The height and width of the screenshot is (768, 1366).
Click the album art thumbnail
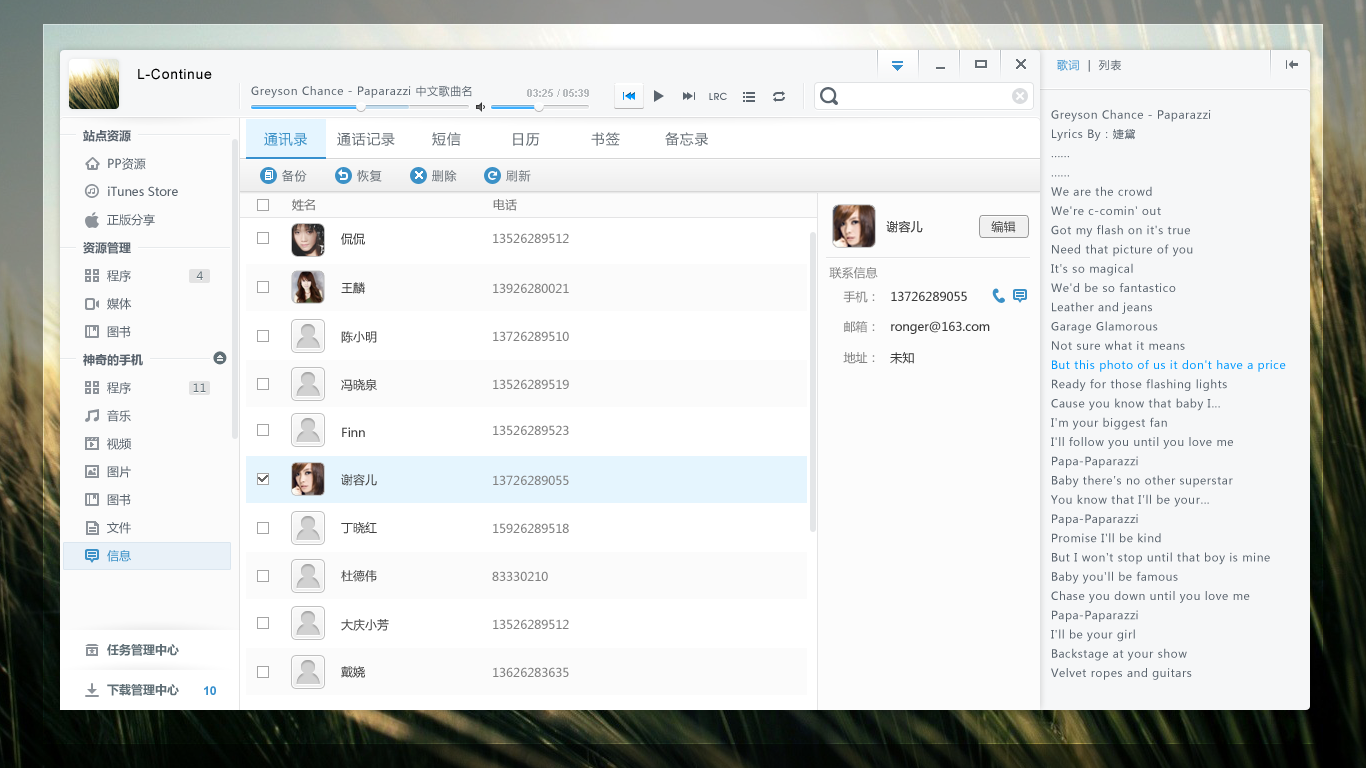tap(94, 84)
